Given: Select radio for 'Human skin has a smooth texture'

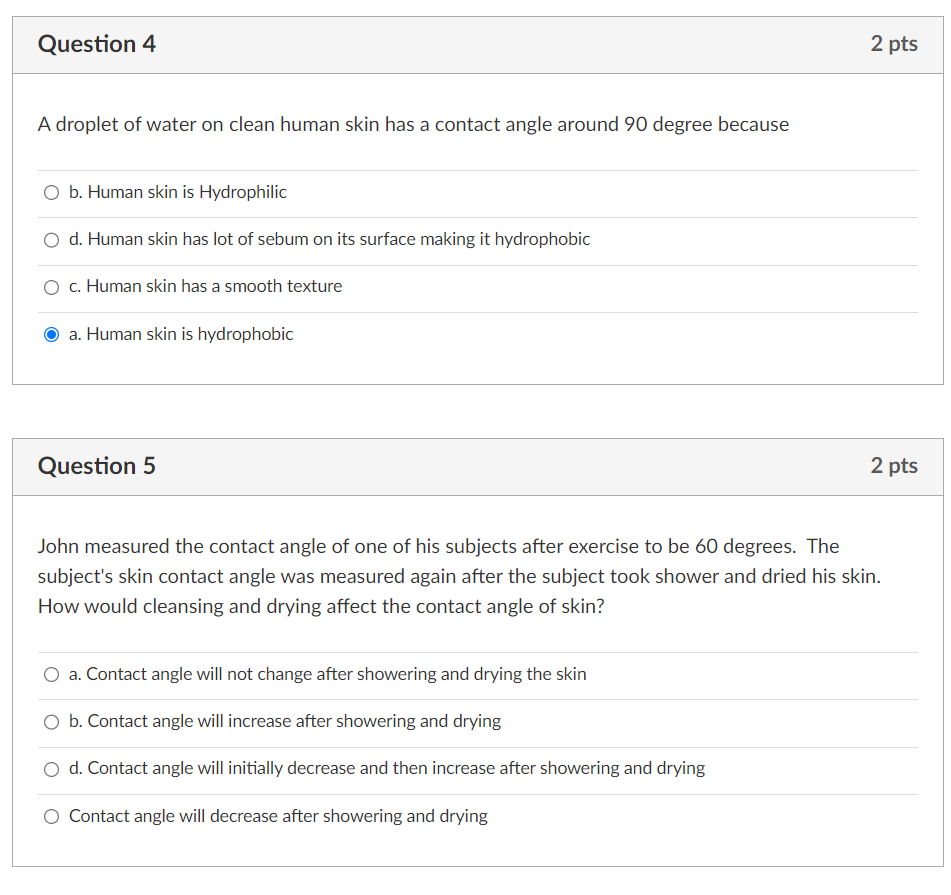Looking at the screenshot, I should [x=52, y=287].
